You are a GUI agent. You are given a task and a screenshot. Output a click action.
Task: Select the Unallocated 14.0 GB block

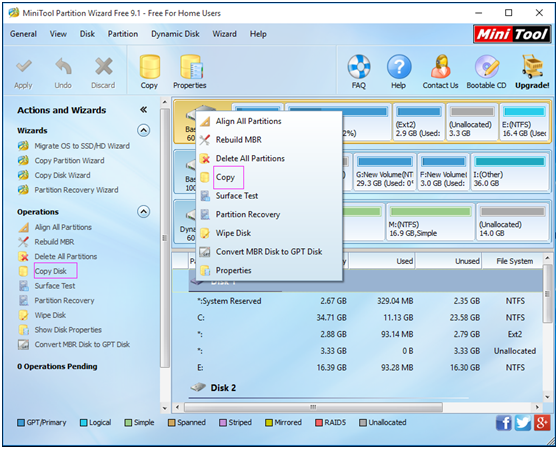click(512, 222)
